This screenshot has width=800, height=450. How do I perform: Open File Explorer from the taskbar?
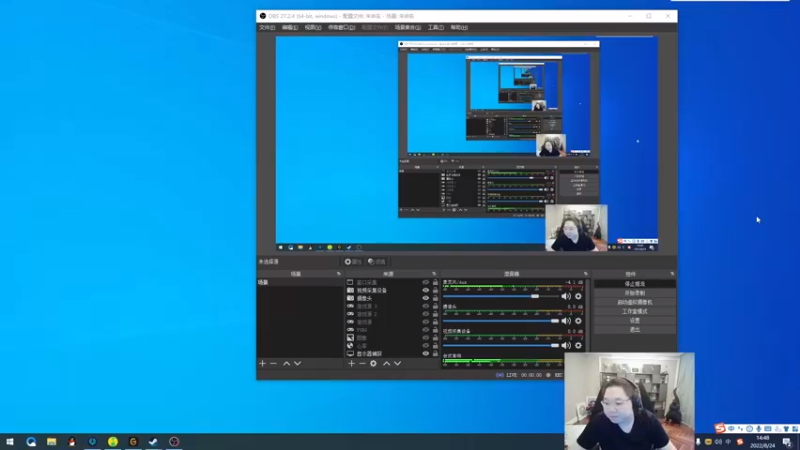click(52, 442)
